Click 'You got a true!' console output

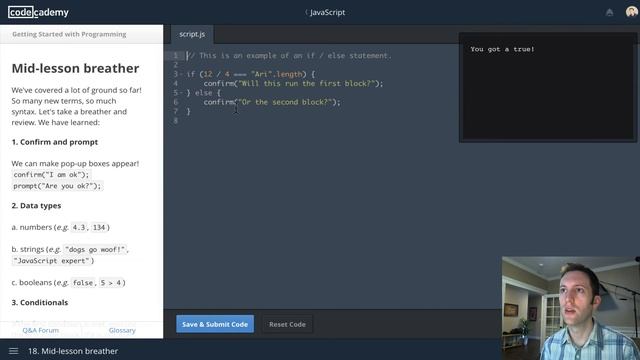coord(502,49)
